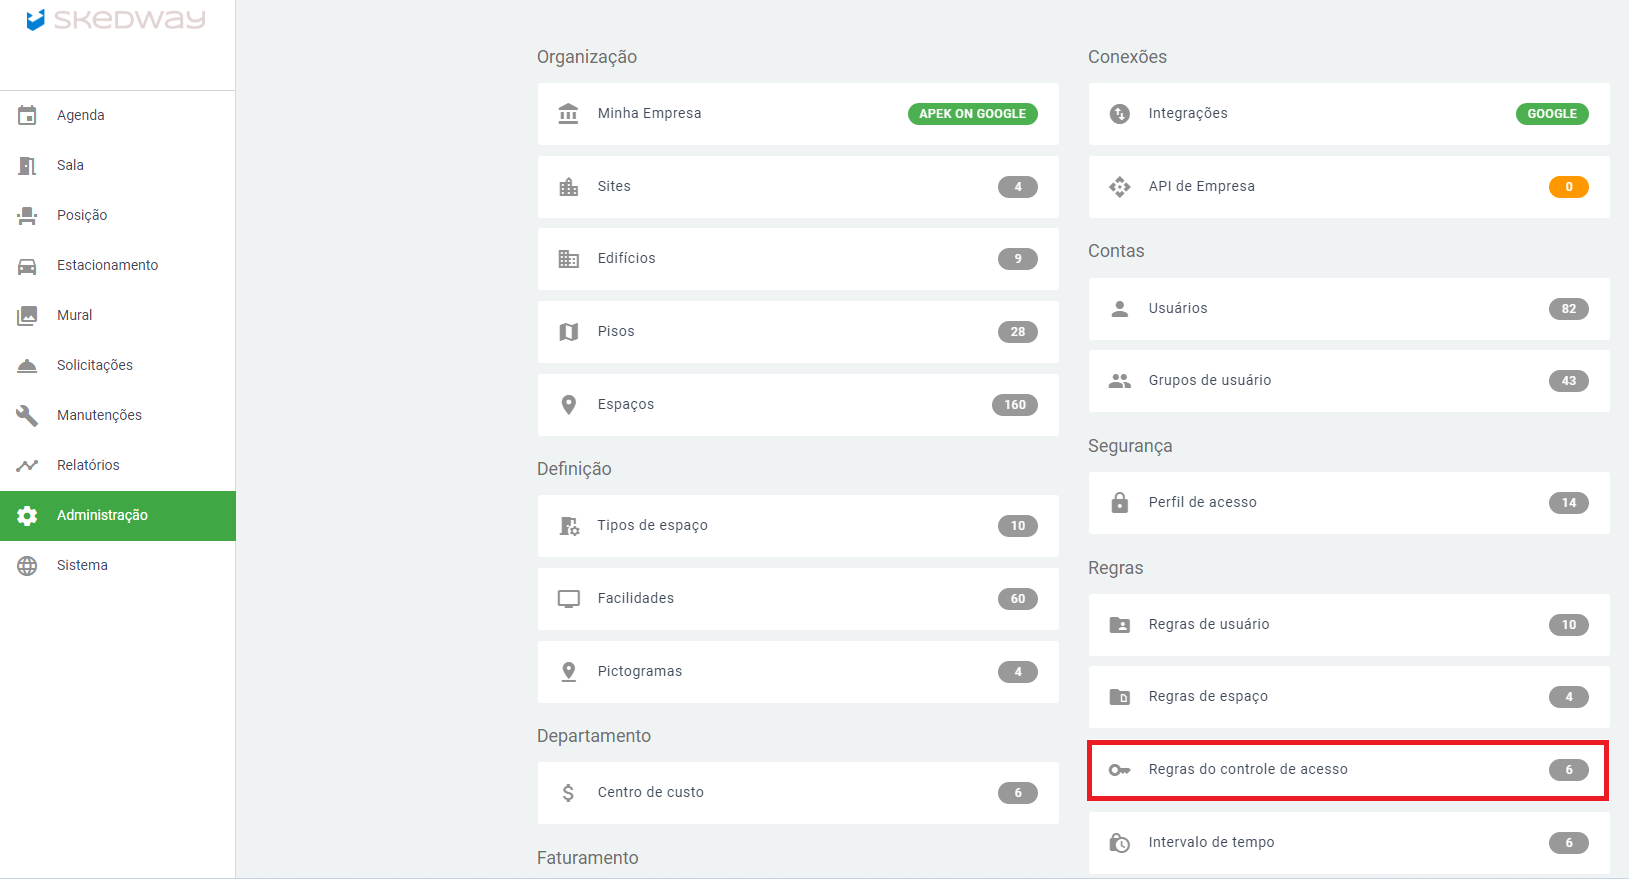Select Administração in the sidebar
The height and width of the screenshot is (879, 1629).
pos(102,515)
